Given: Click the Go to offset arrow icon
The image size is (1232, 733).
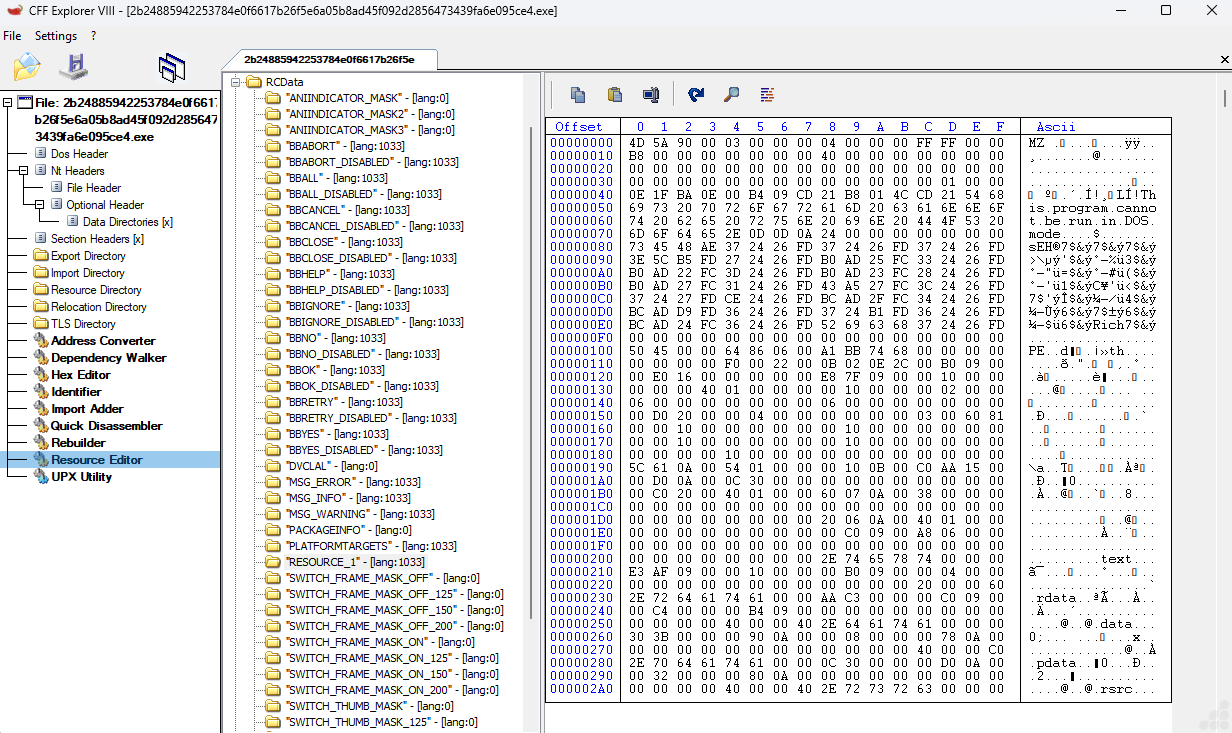Looking at the screenshot, I should [696, 95].
